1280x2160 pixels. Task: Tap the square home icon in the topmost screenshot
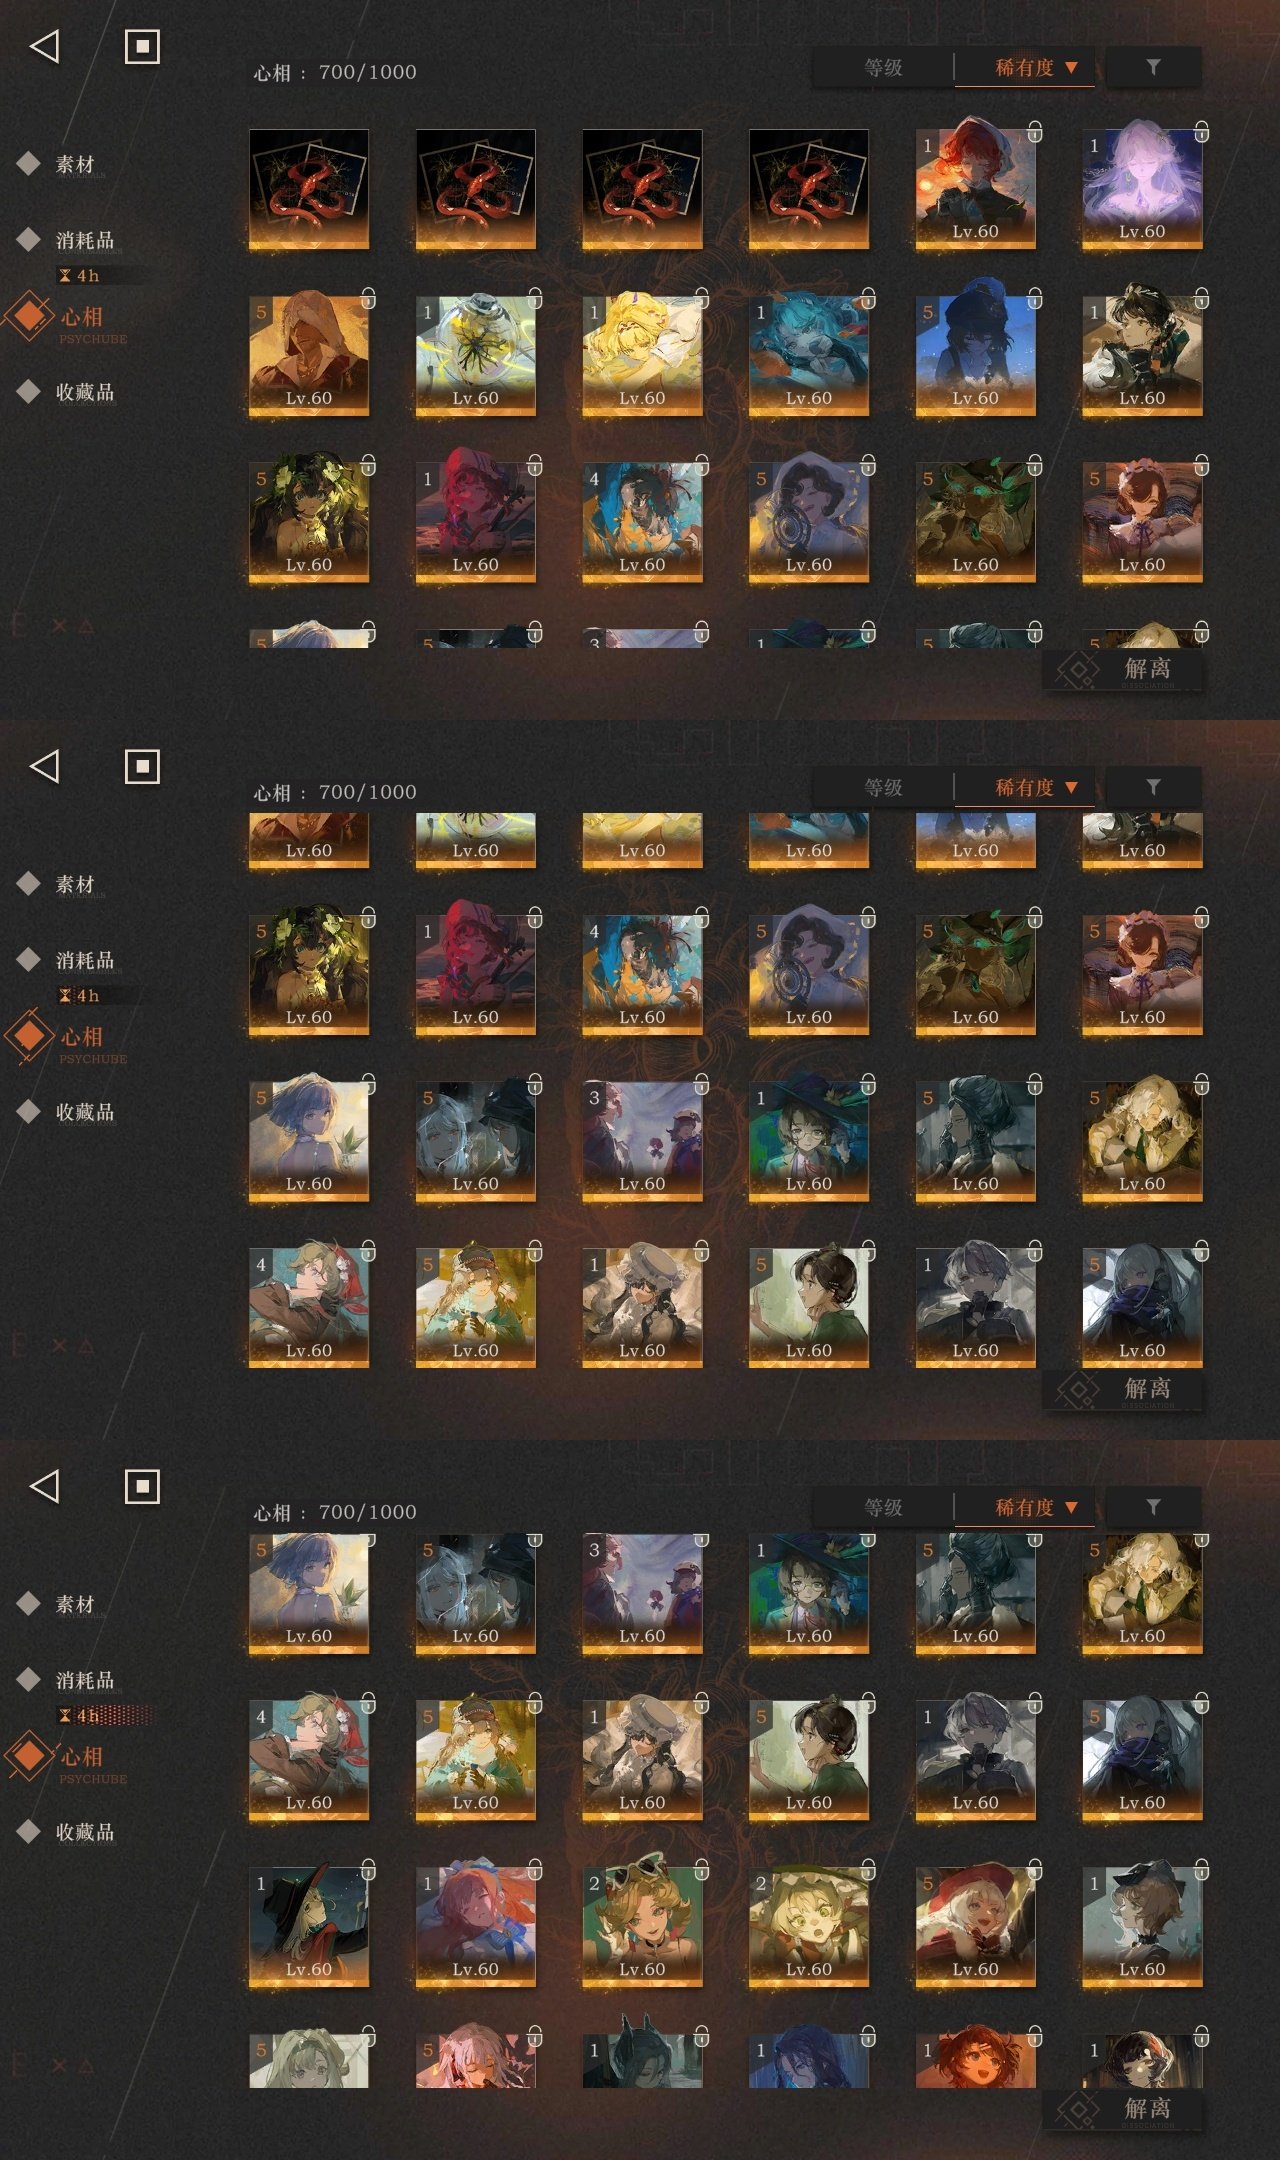click(142, 46)
